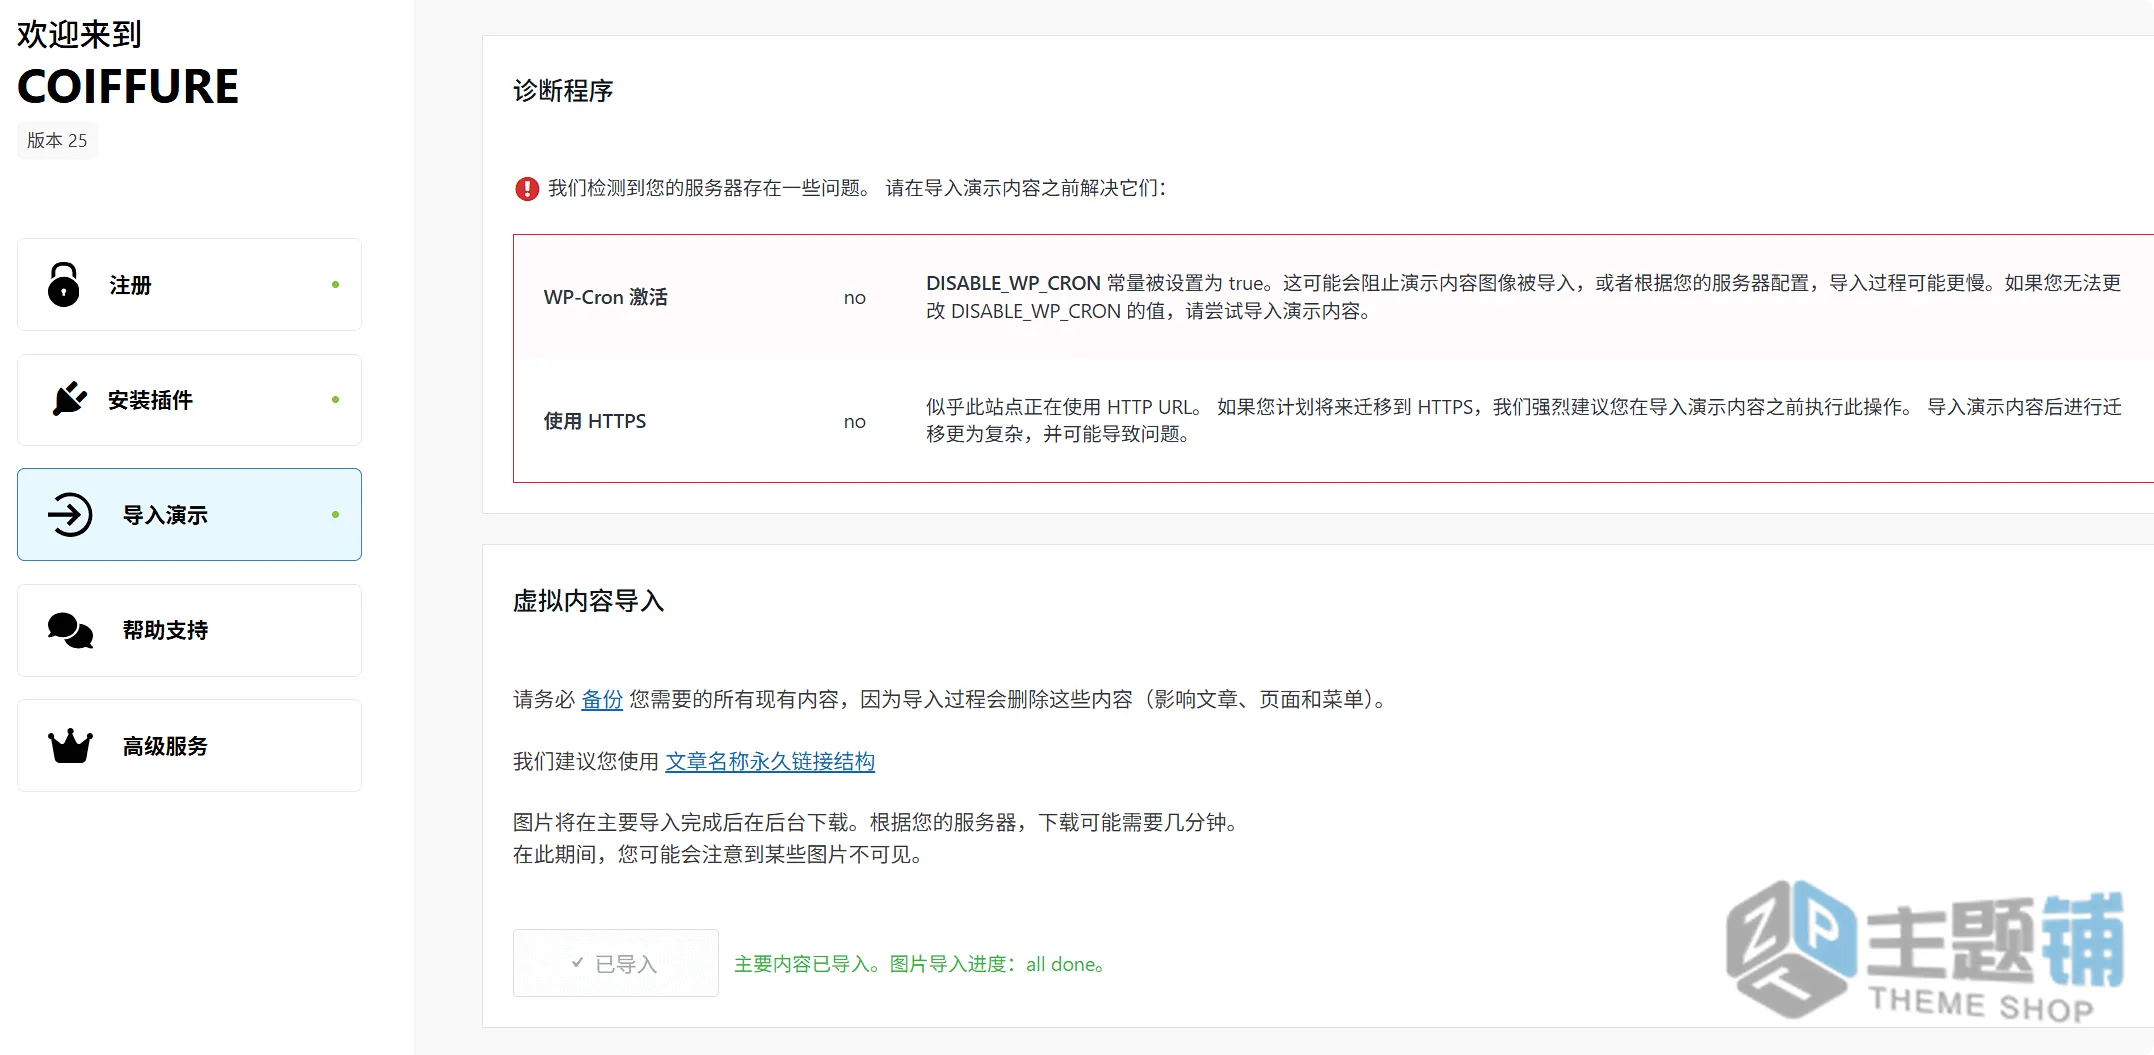Click the DISABLE_WP_CRON description text
The width and height of the screenshot is (2154, 1055).
coord(1524,297)
